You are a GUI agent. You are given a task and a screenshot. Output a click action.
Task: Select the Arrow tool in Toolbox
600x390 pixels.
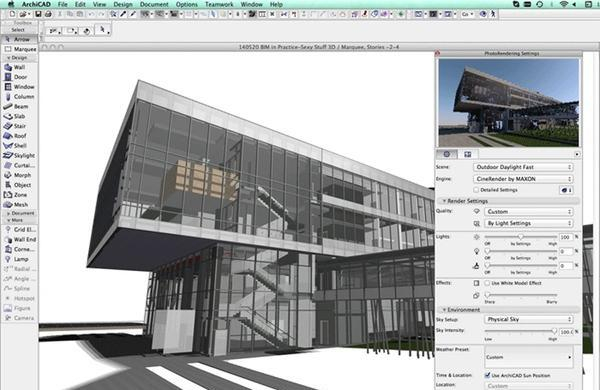[x=19, y=39]
